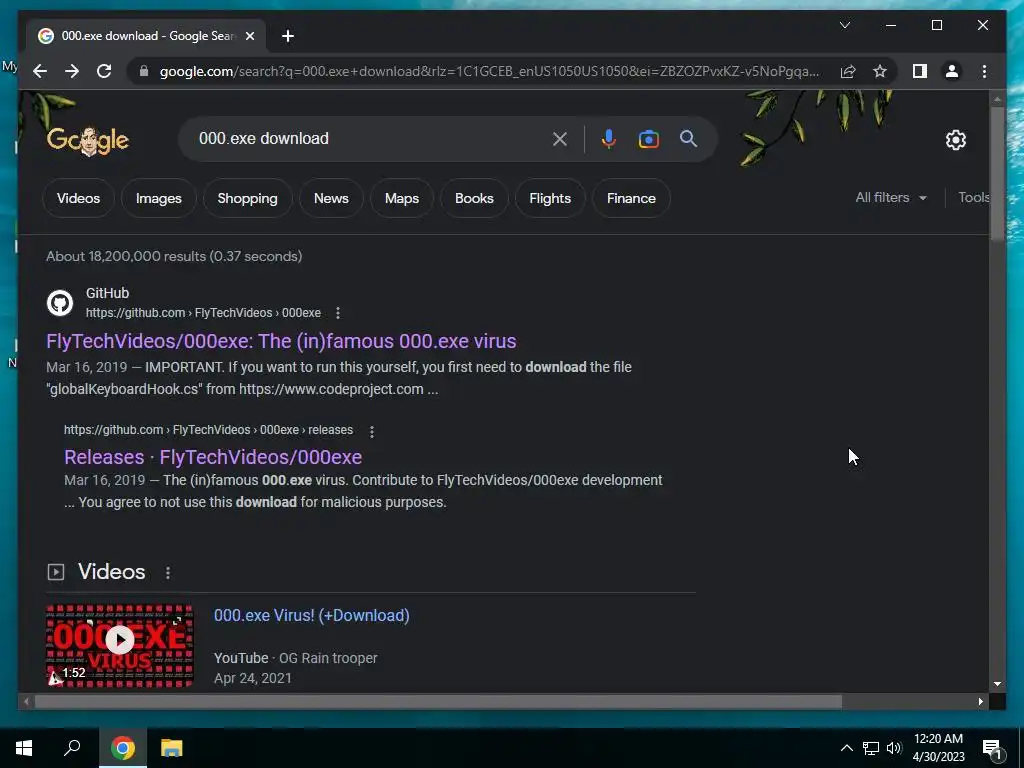1024x768 pixels.
Task: Switch to Flights results
Action: (x=550, y=198)
